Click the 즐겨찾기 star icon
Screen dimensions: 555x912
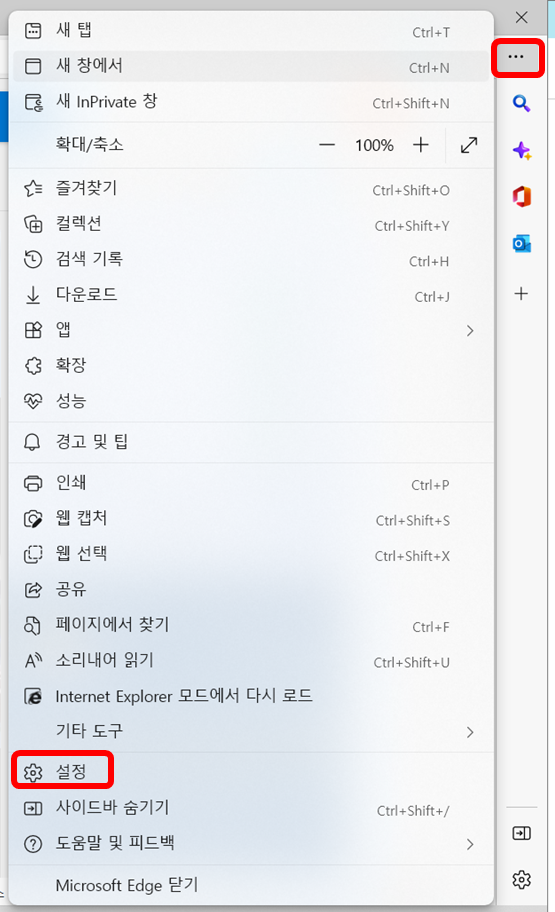[x=33, y=188]
